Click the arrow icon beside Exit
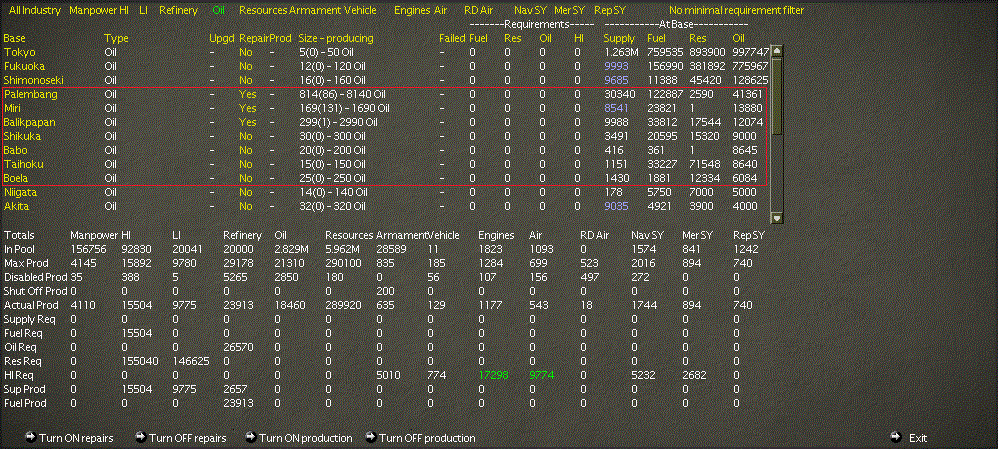The height and width of the screenshot is (449, 998). (896, 437)
